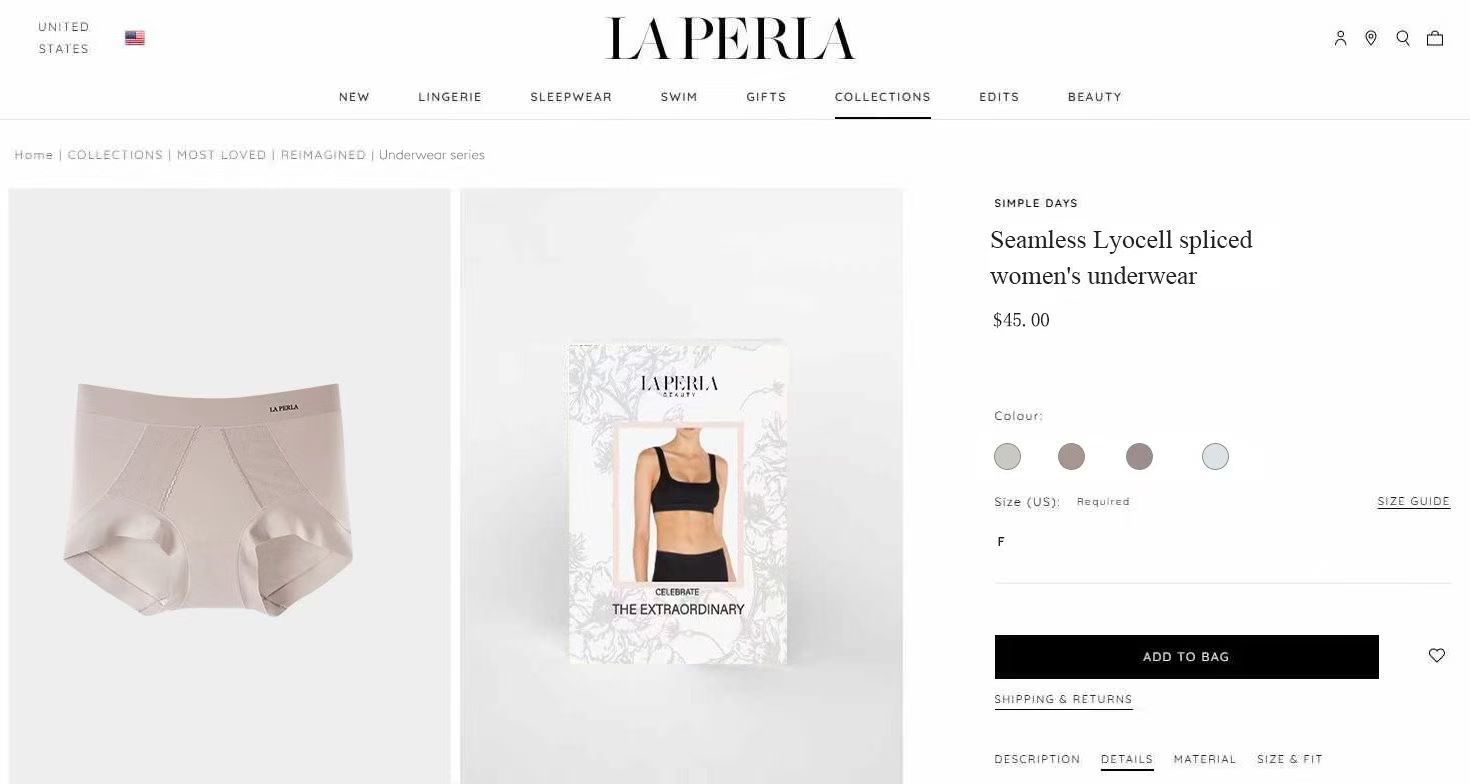
Task: Open the LINGERIE menu
Action: coord(450,97)
